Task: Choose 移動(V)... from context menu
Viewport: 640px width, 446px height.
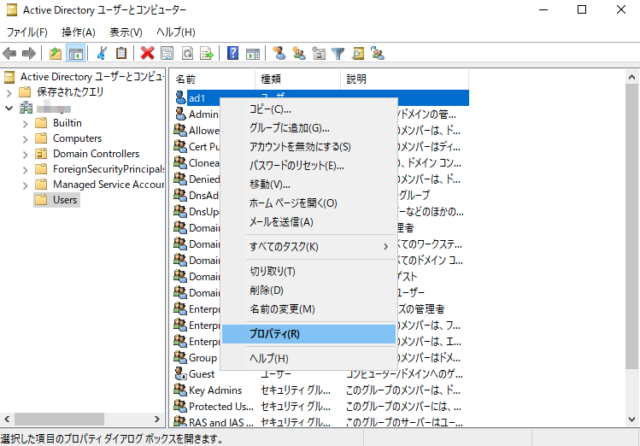Action: 309,184
